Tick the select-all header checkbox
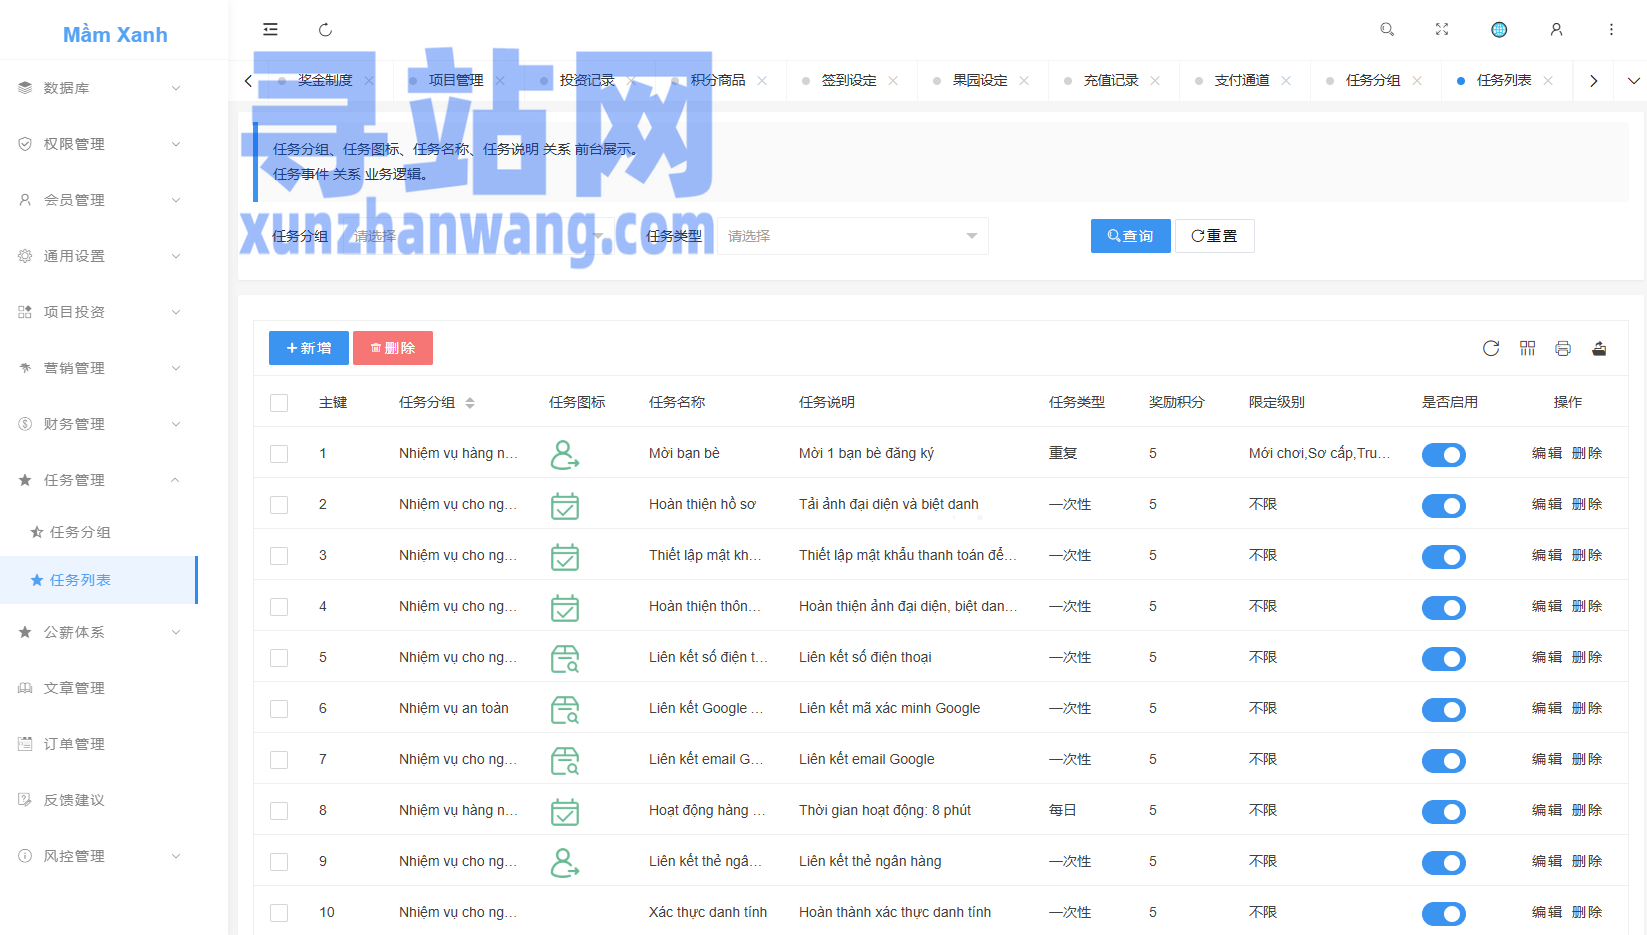 (279, 403)
